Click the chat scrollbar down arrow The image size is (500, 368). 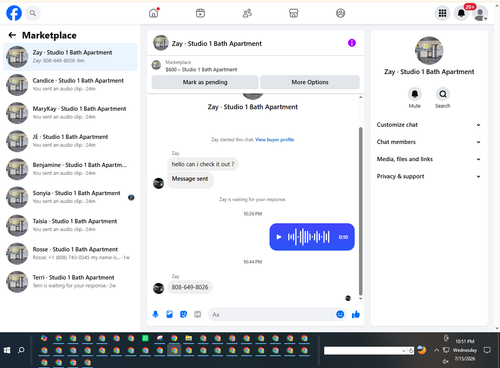coord(360,299)
